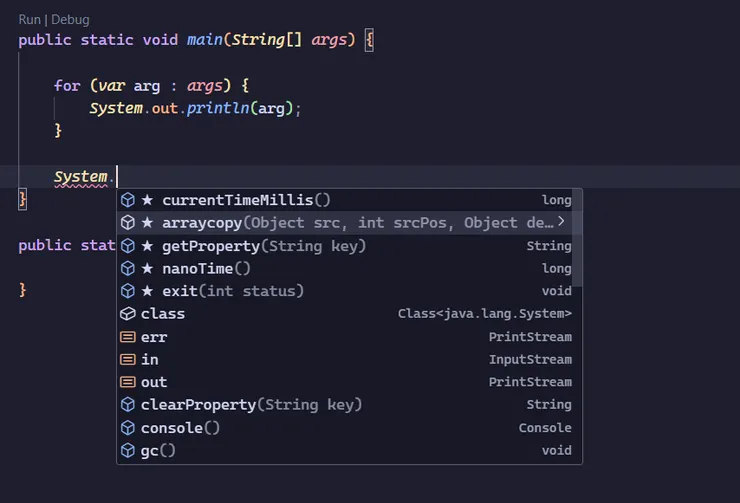Image resolution: width=740 pixels, height=503 pixels.
Task: Click the method icon next to nanoTime()
Action: [x=128, y=269]
